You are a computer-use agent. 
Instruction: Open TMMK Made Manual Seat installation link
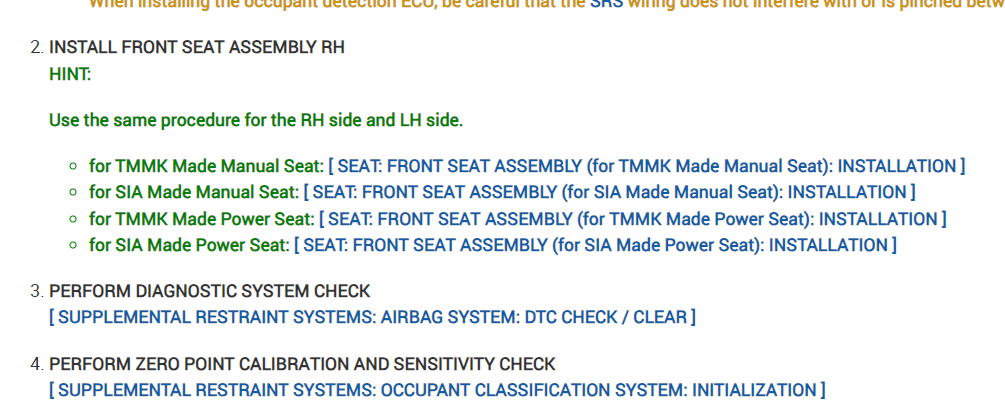pyautogui.click(x=646, y=166)
